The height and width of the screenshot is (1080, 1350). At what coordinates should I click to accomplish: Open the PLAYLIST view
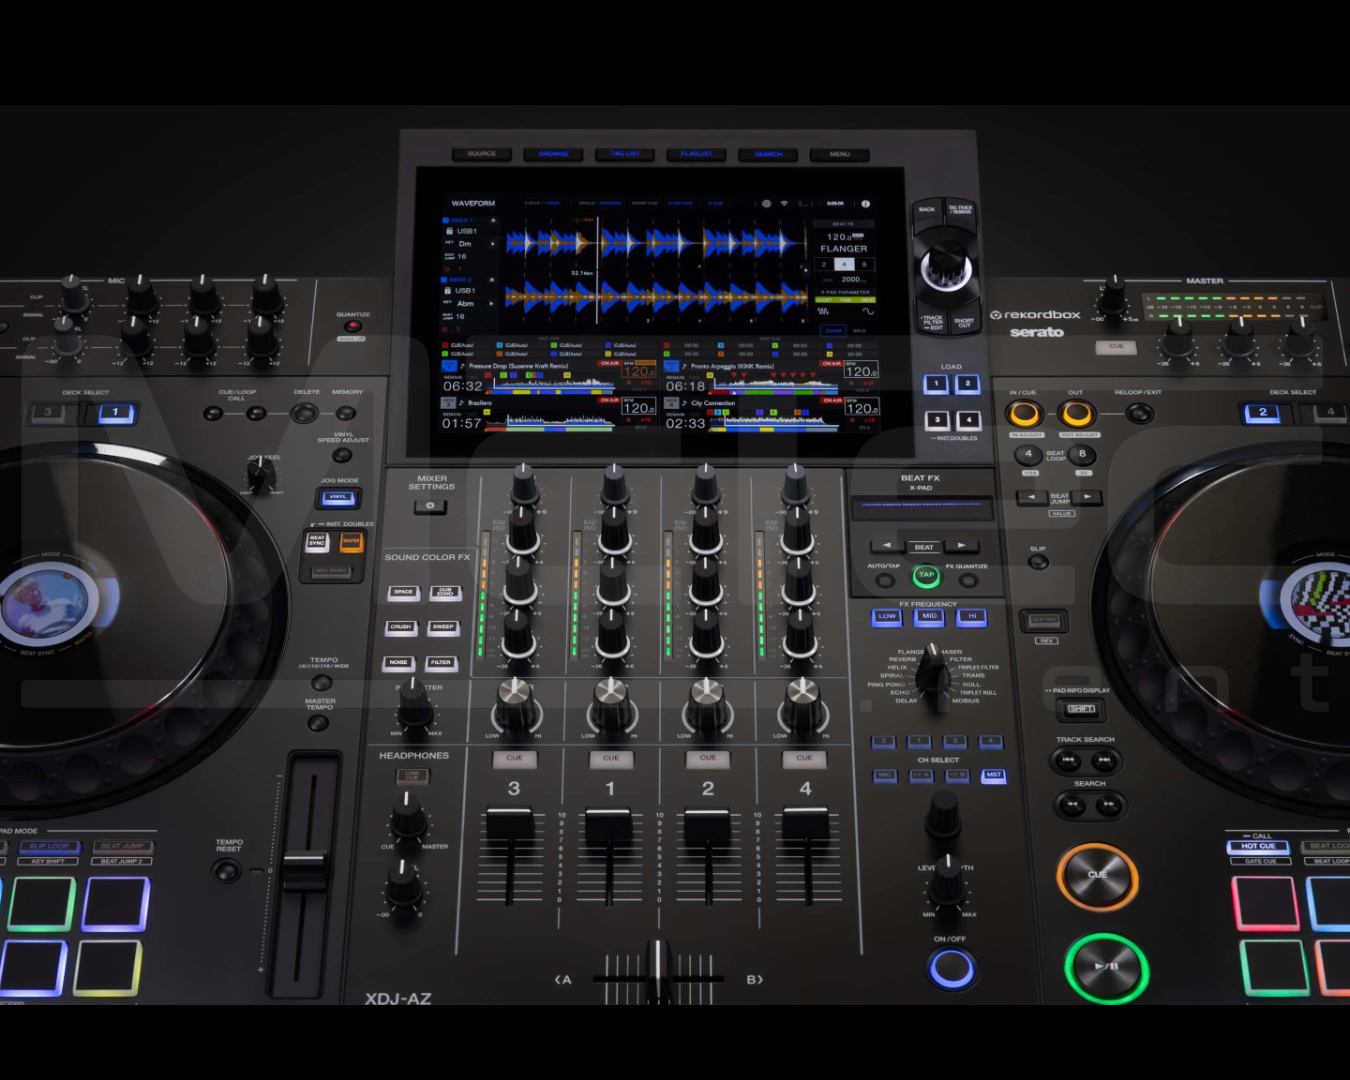pyautogui.click(x=696, y=154)
